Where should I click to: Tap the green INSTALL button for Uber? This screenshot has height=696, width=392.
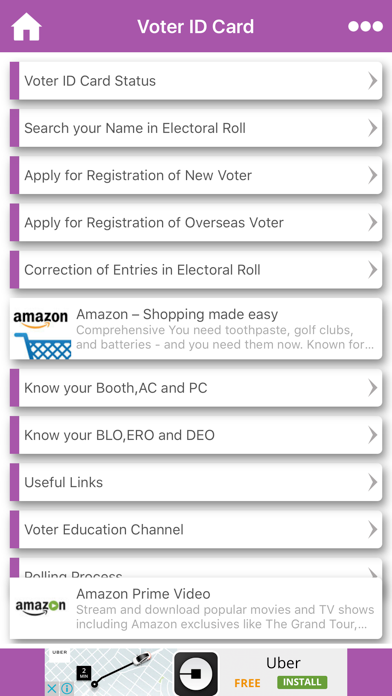302,682
